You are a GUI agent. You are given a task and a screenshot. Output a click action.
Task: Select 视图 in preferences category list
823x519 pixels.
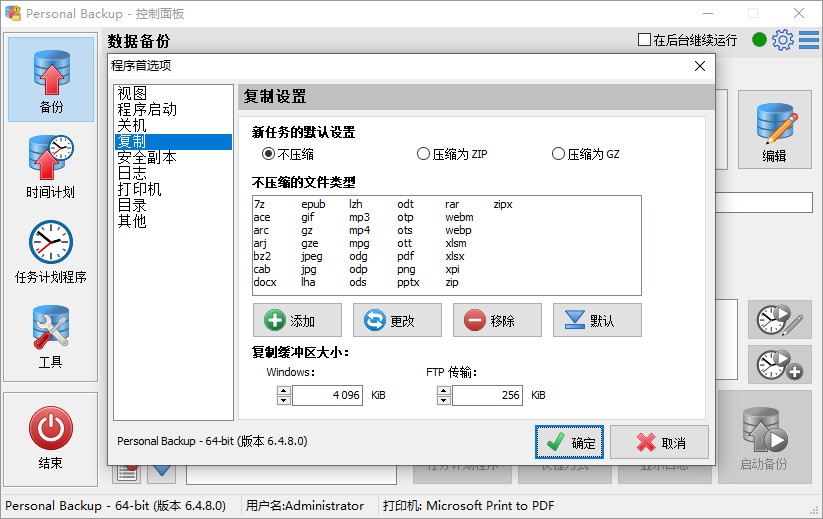point(173,93)
